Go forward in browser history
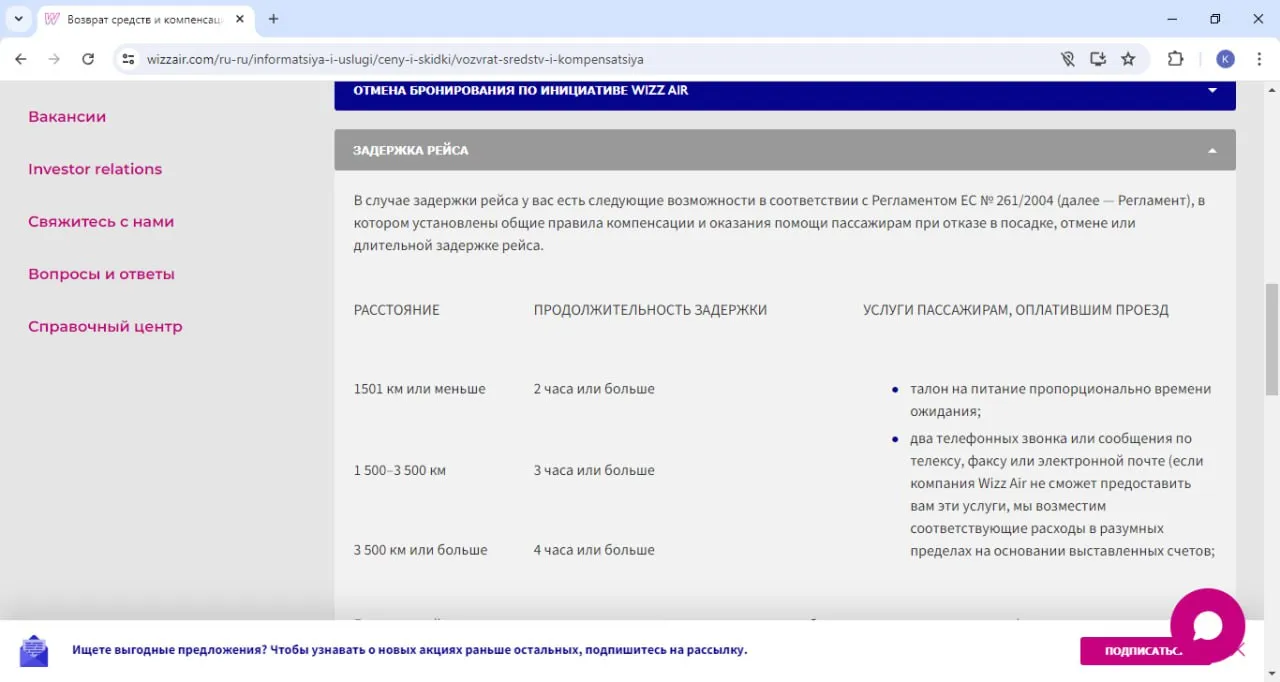This screenshot has height=682, width=1280. 54,59
